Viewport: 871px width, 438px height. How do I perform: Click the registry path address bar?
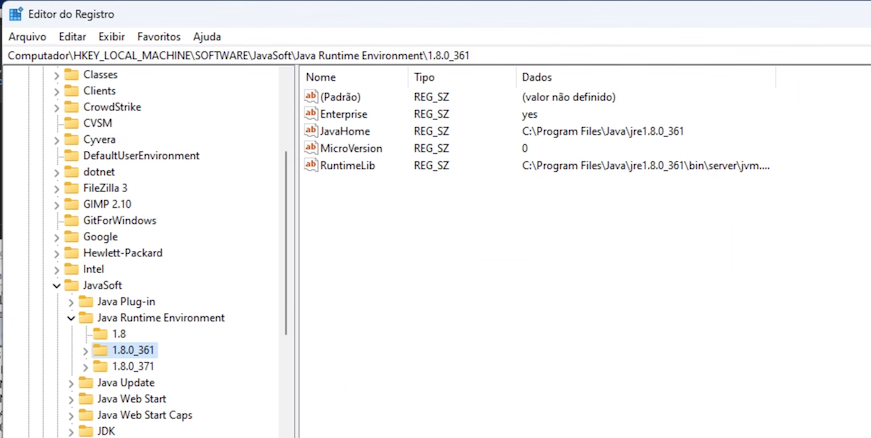pyautogui.click(x=436, y=56)
